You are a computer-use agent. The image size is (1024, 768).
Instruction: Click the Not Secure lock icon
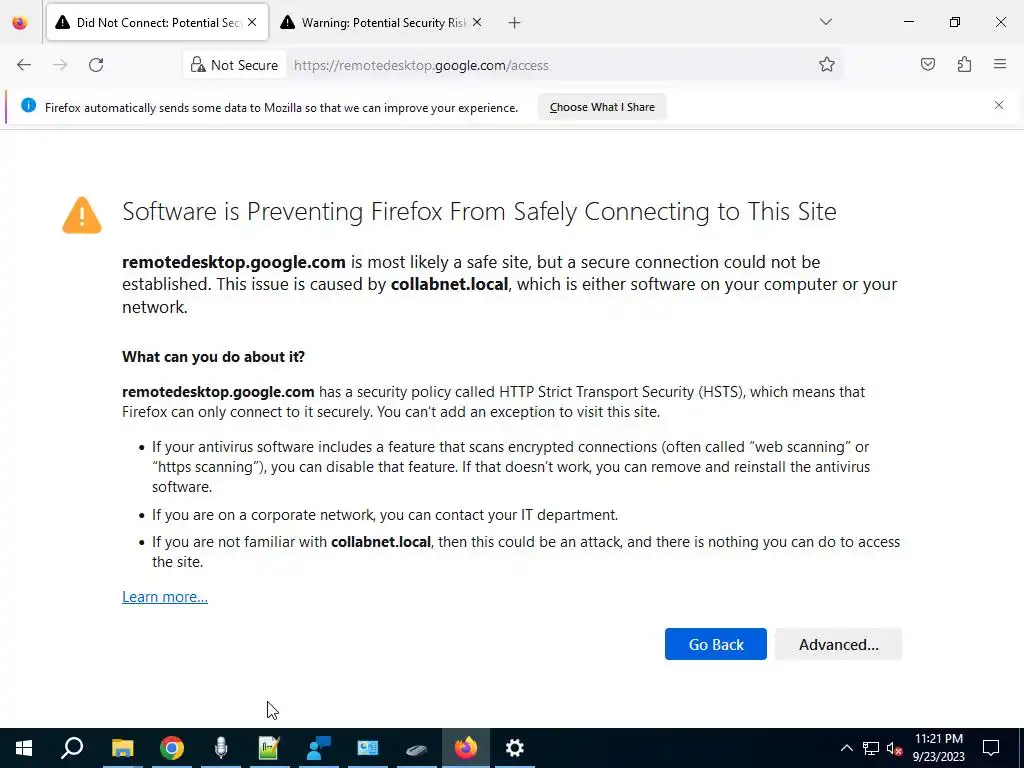[x=198, y=65]
